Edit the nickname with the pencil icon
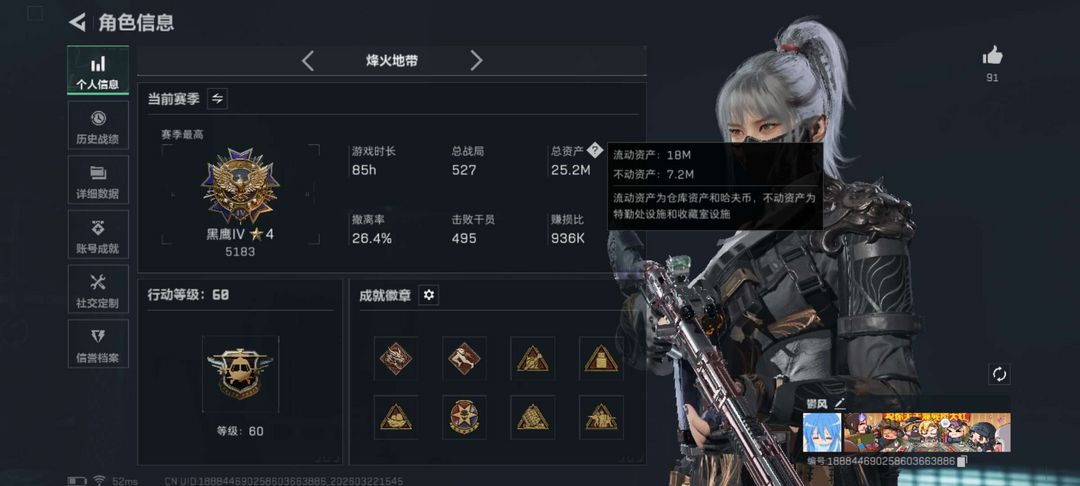This screenshot has width=1080, height=486. click(839, 403)
